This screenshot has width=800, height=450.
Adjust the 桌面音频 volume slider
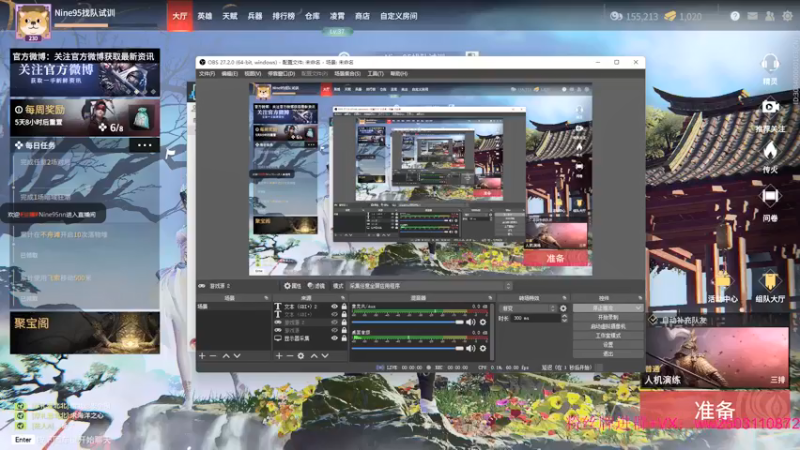[x=408, y=348]
